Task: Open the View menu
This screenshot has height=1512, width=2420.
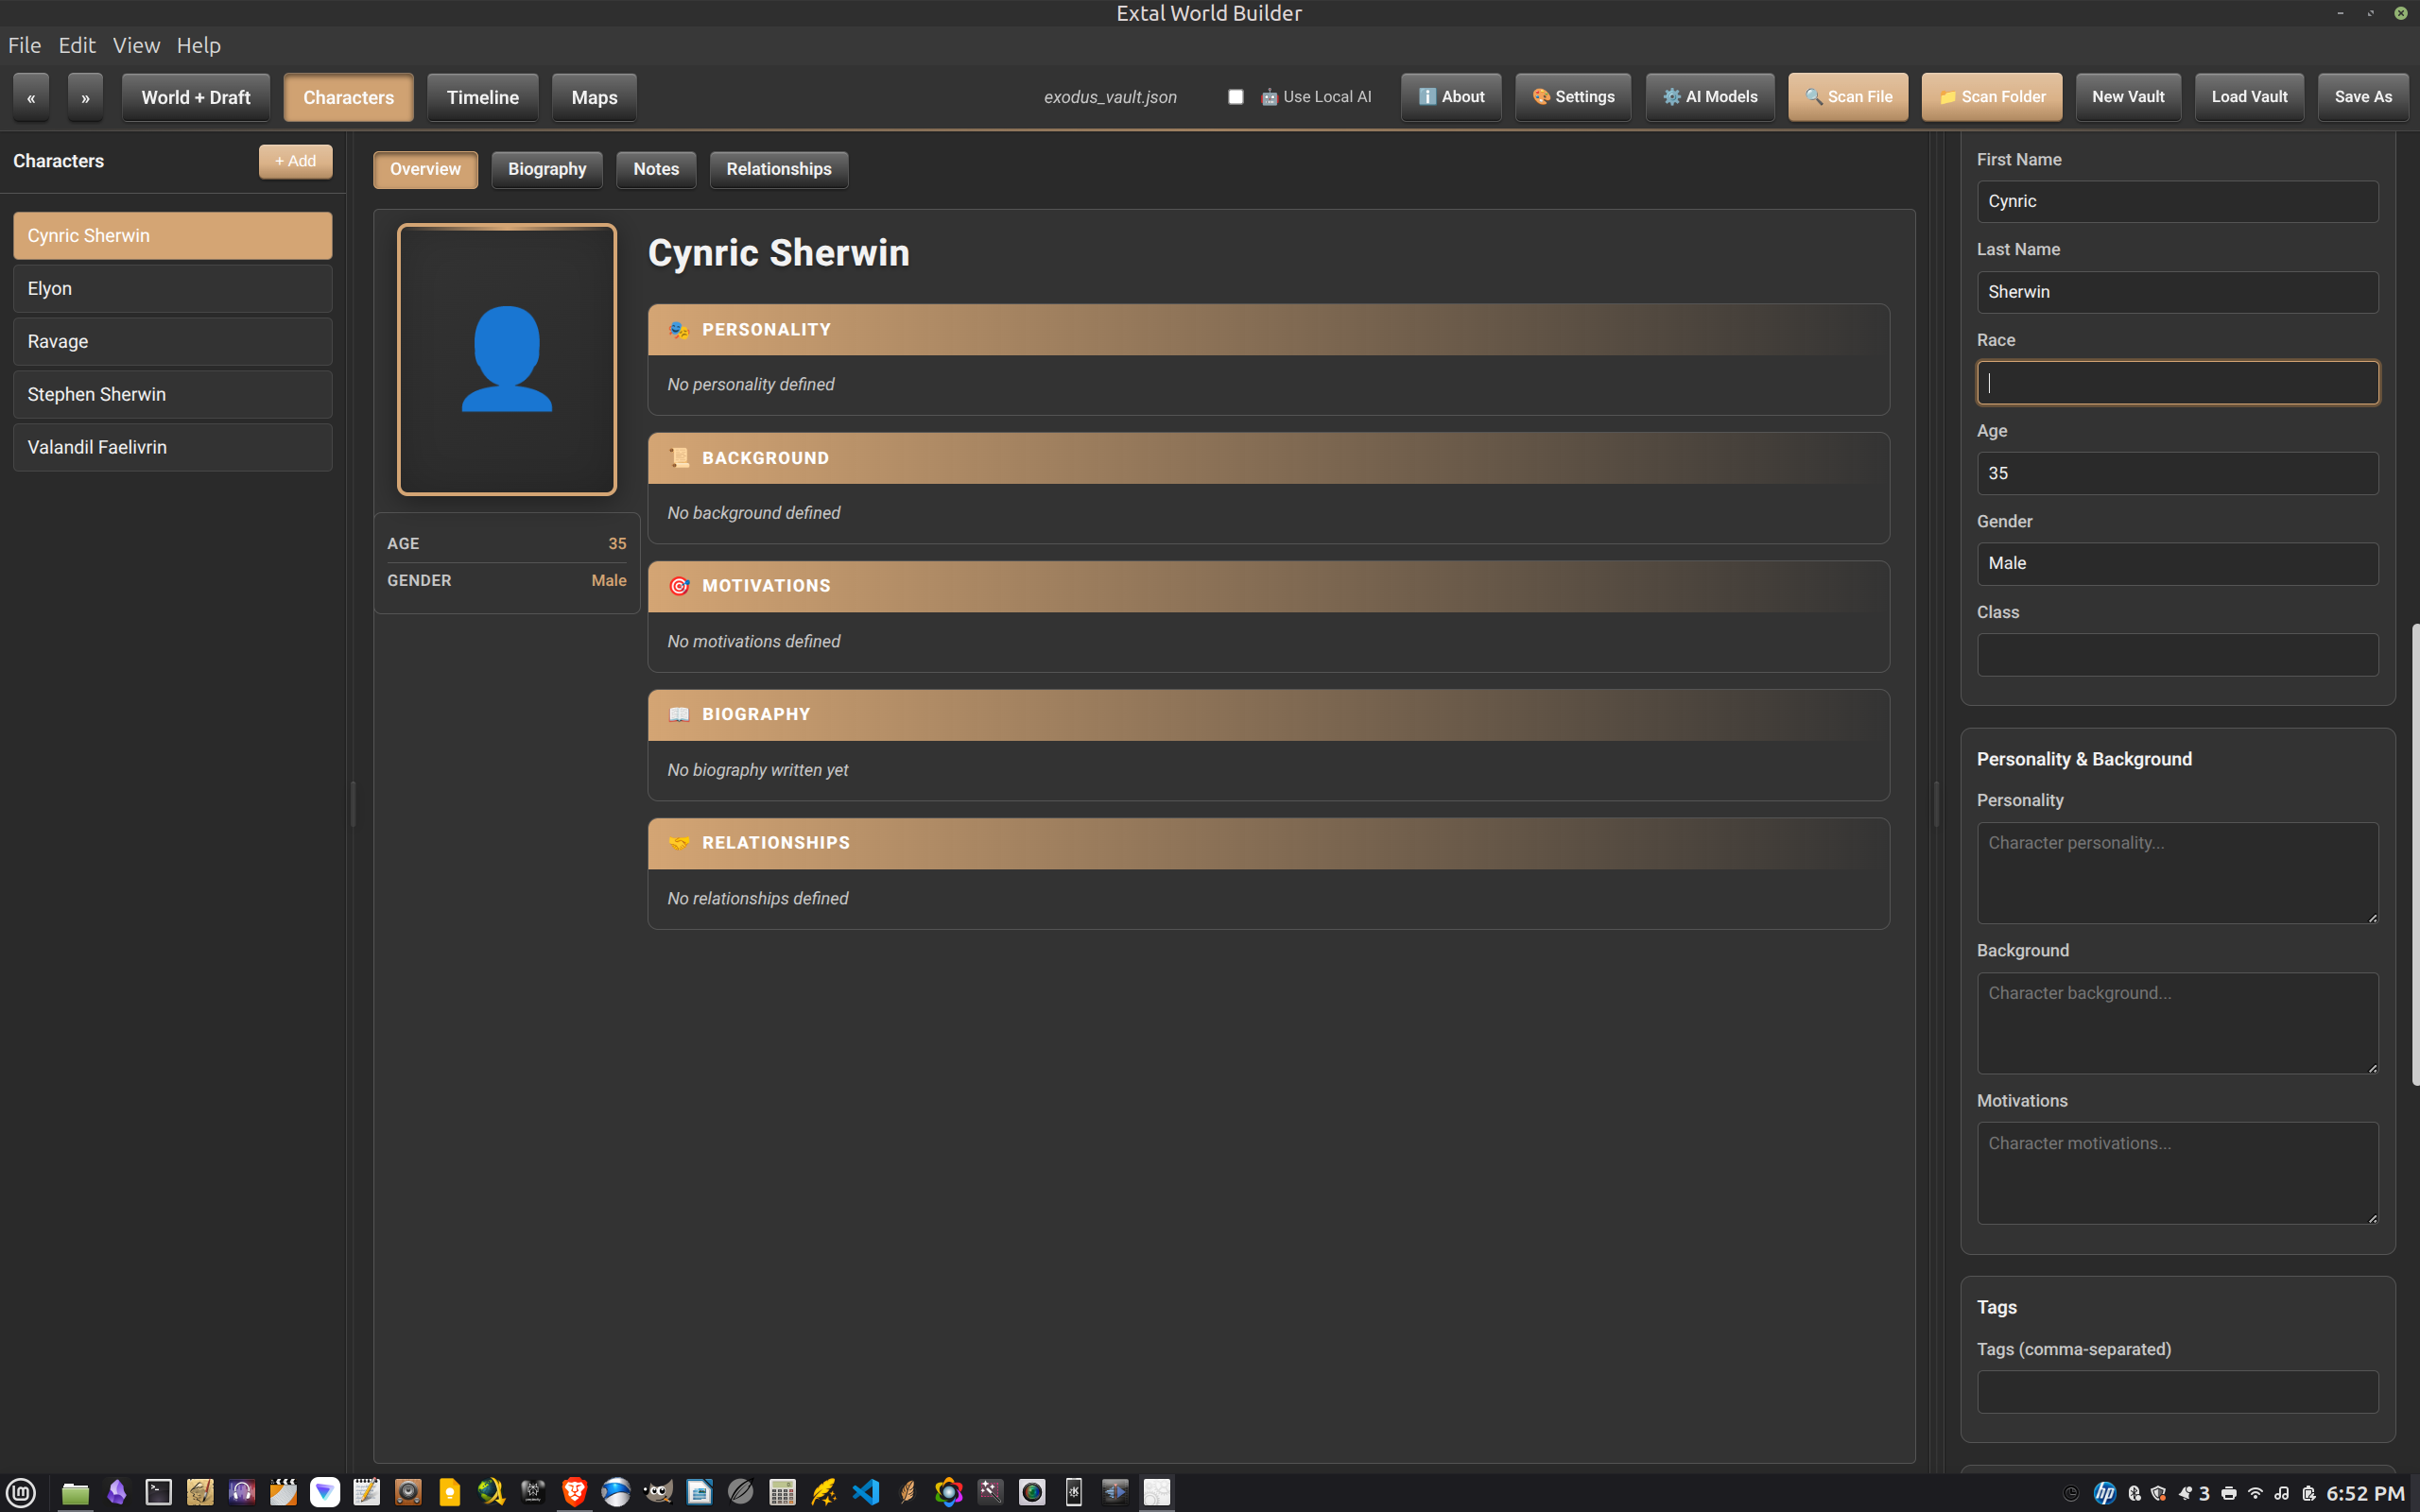Action: coord(136,45)
